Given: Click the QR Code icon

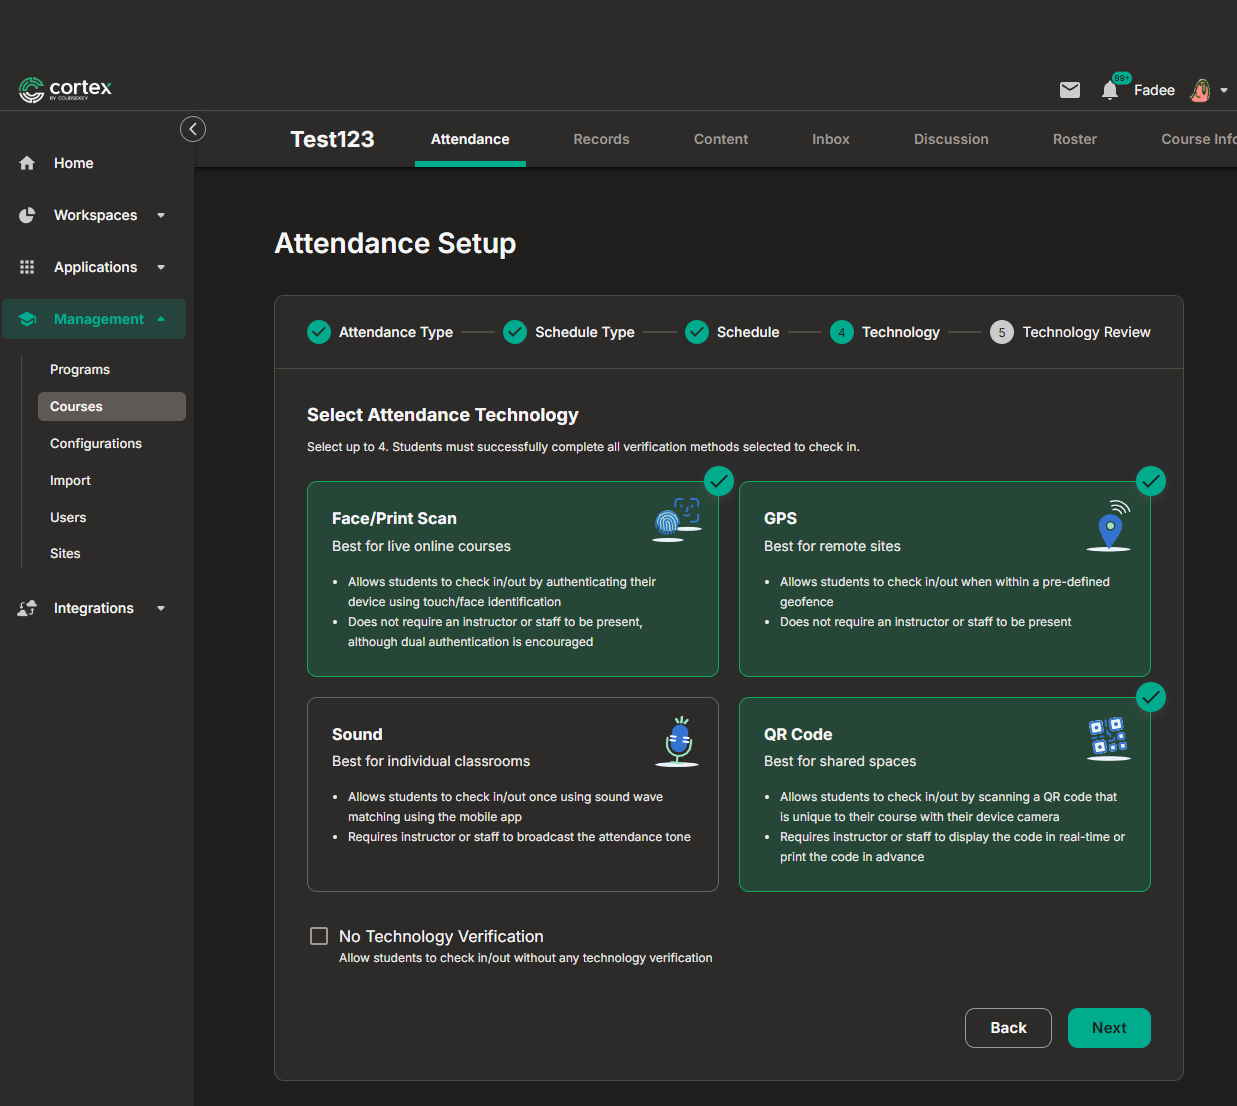Looking at the screenshot, I should 1109,739.
